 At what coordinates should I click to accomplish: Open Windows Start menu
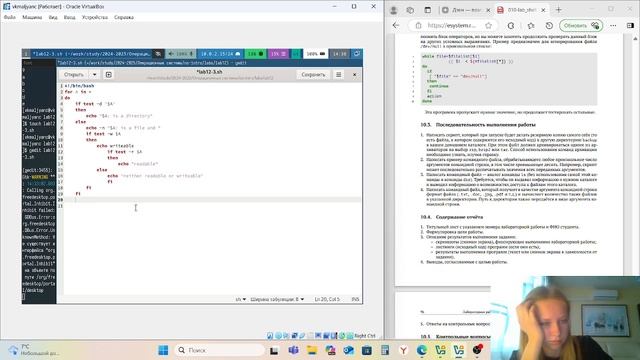tap(163, 350)
